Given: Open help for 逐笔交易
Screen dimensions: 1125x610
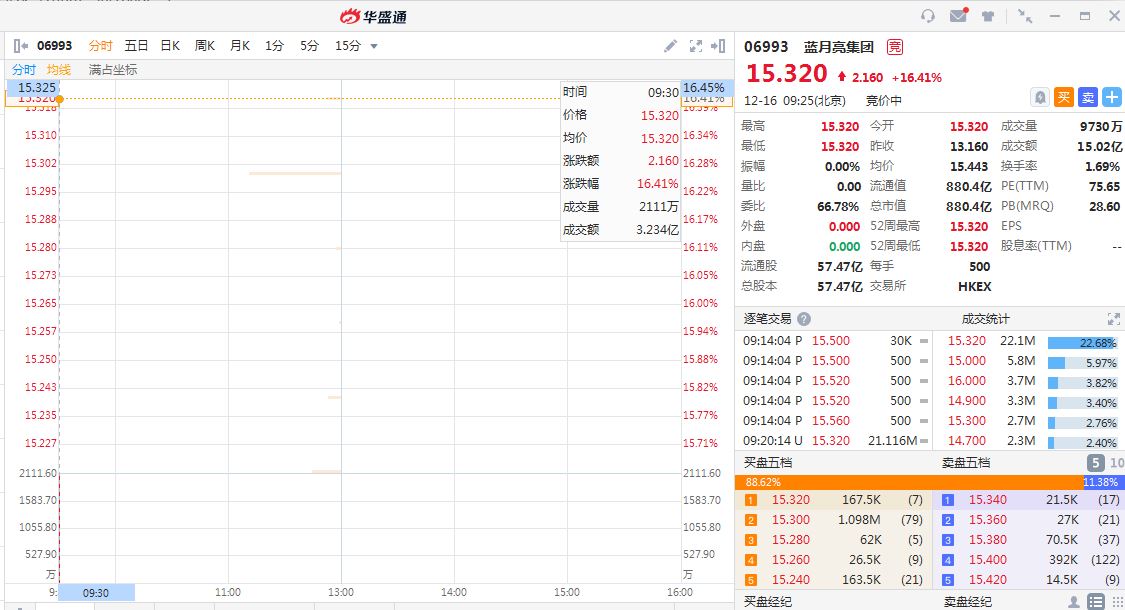Looking at the screenshot, I should tap(804, 319).
